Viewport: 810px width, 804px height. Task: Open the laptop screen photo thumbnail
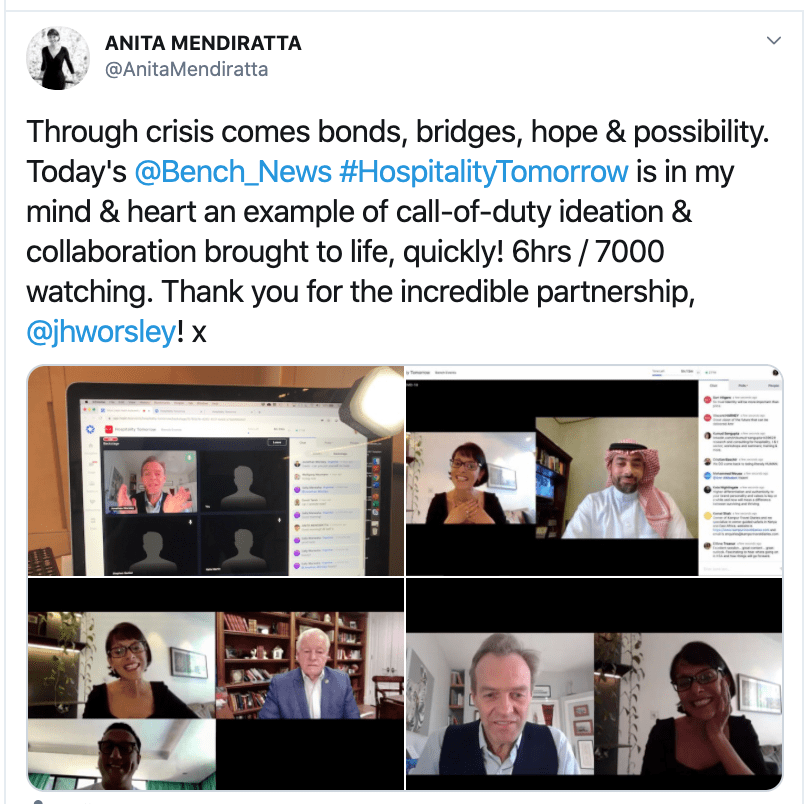pyautogui.click(x=215, y=470)
